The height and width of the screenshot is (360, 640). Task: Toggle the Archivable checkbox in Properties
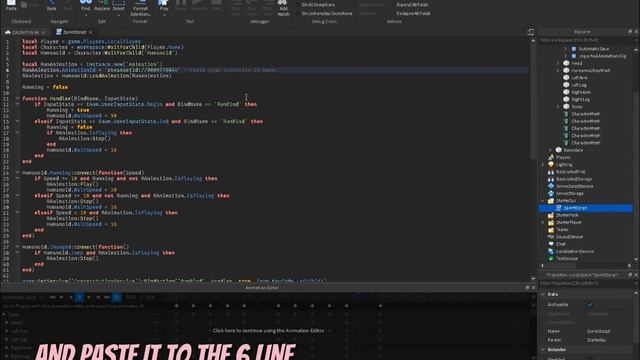pyautogui.click(x=590, y=304)
